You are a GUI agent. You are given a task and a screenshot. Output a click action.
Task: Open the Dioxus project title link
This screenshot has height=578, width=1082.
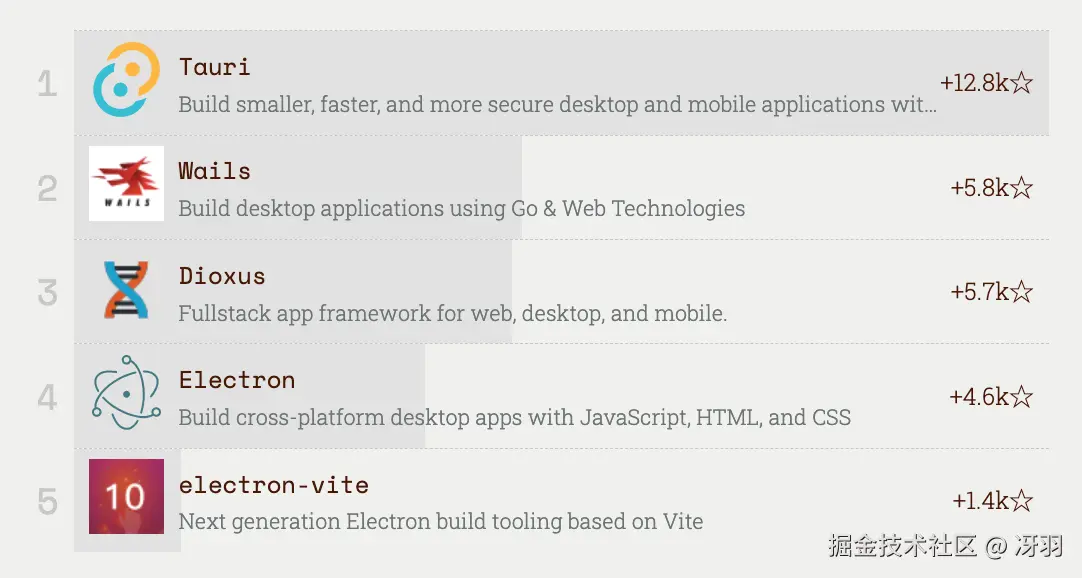pyautogui.click(x=222, y=276)
